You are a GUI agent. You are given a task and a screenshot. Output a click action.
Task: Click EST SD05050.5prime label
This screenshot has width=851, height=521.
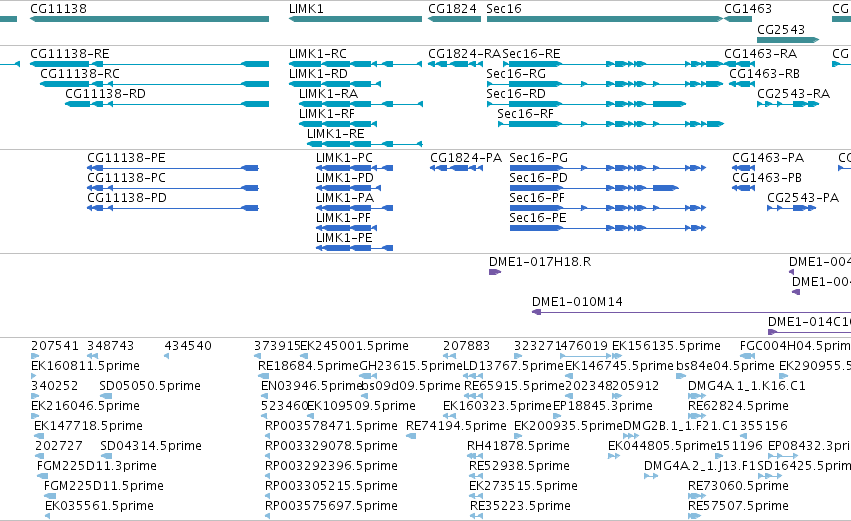[x=150, y=386]
